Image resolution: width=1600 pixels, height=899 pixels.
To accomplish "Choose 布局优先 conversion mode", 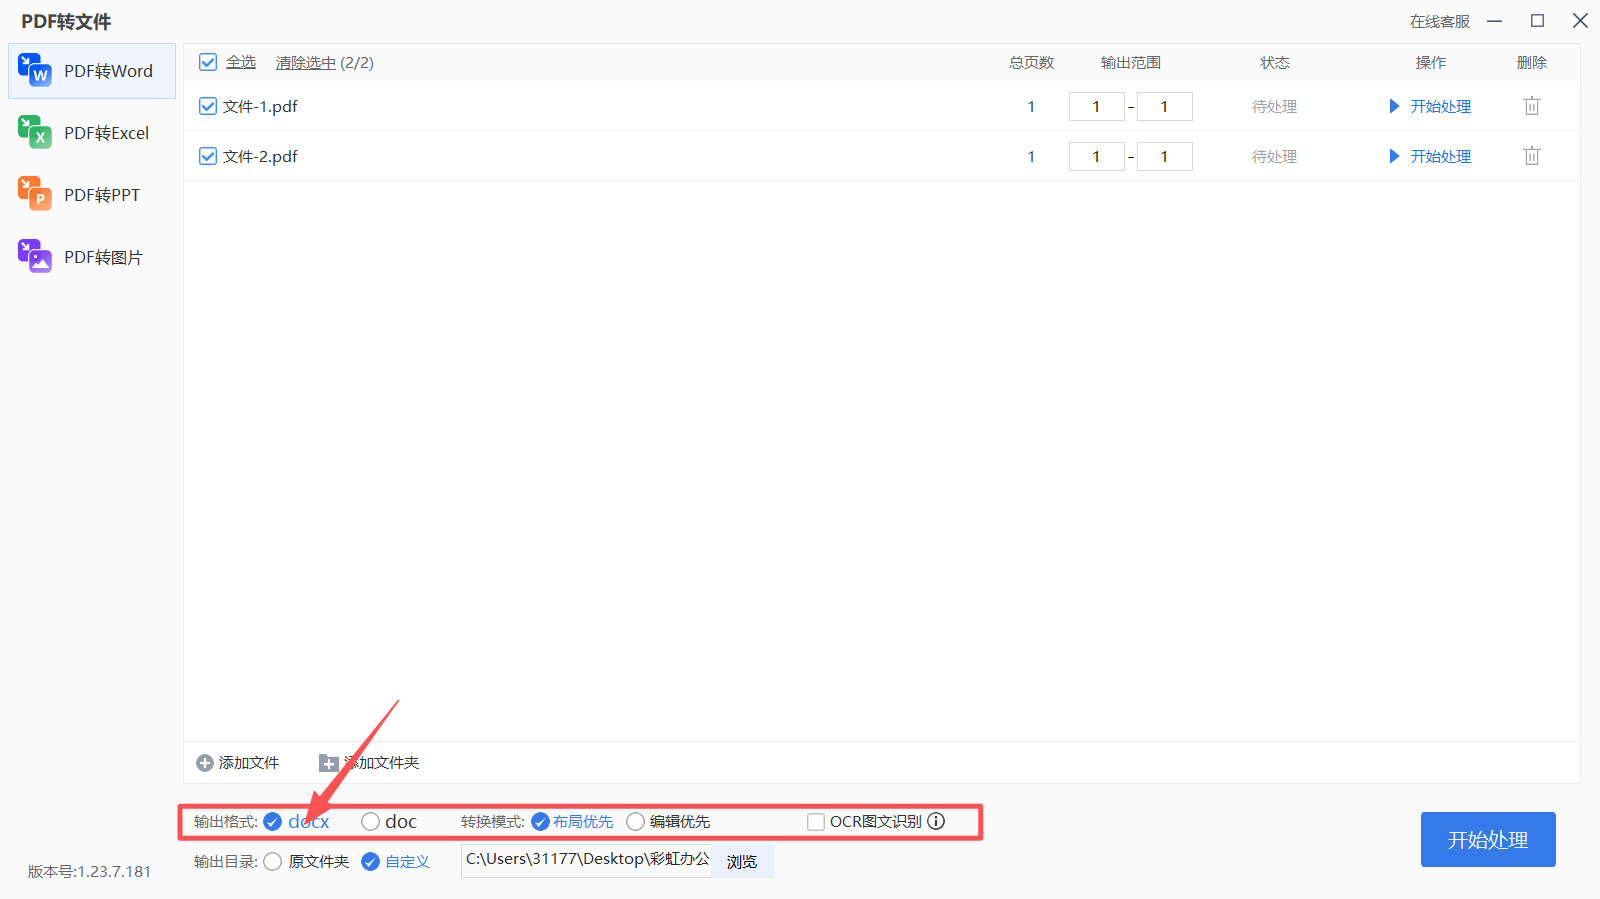I will coord(540,822).
